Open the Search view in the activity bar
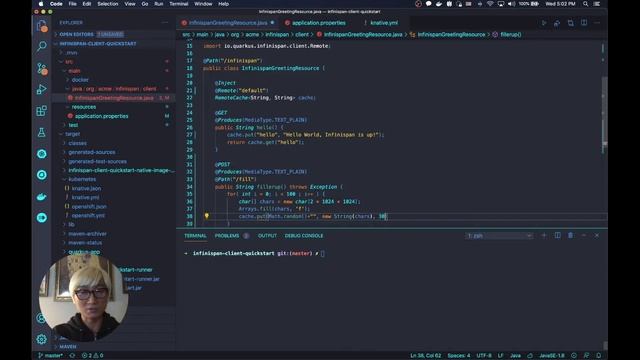640x360 pixels. (x=41, y=46)
